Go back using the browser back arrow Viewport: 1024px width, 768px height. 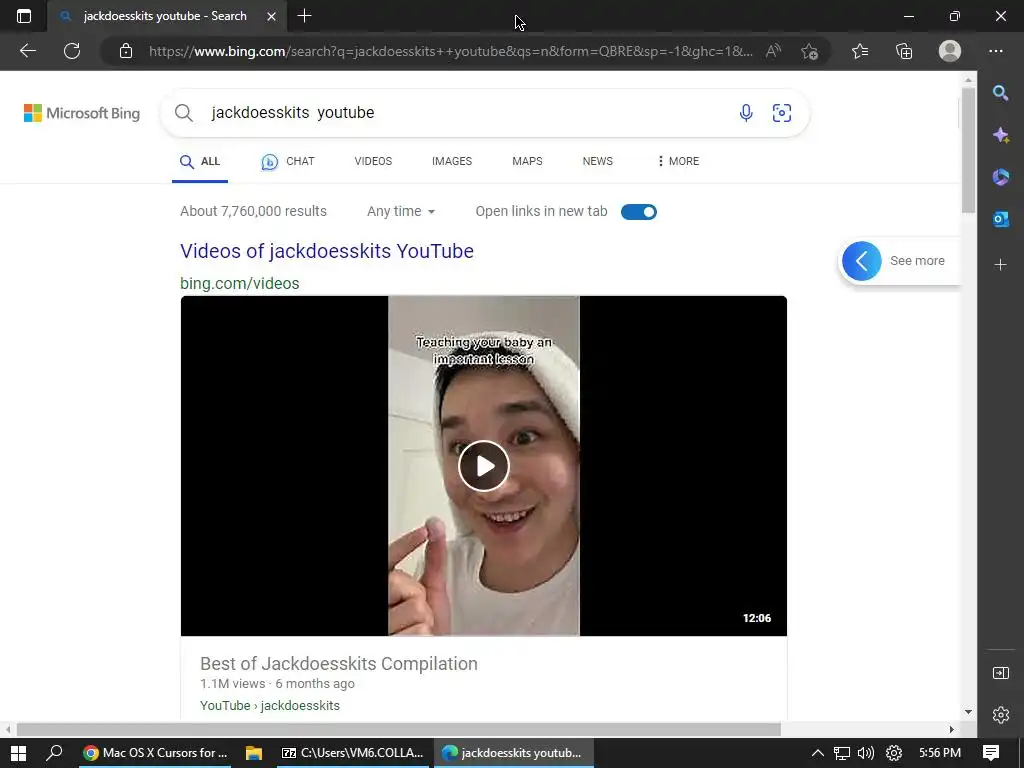click(x=28, y=51)
